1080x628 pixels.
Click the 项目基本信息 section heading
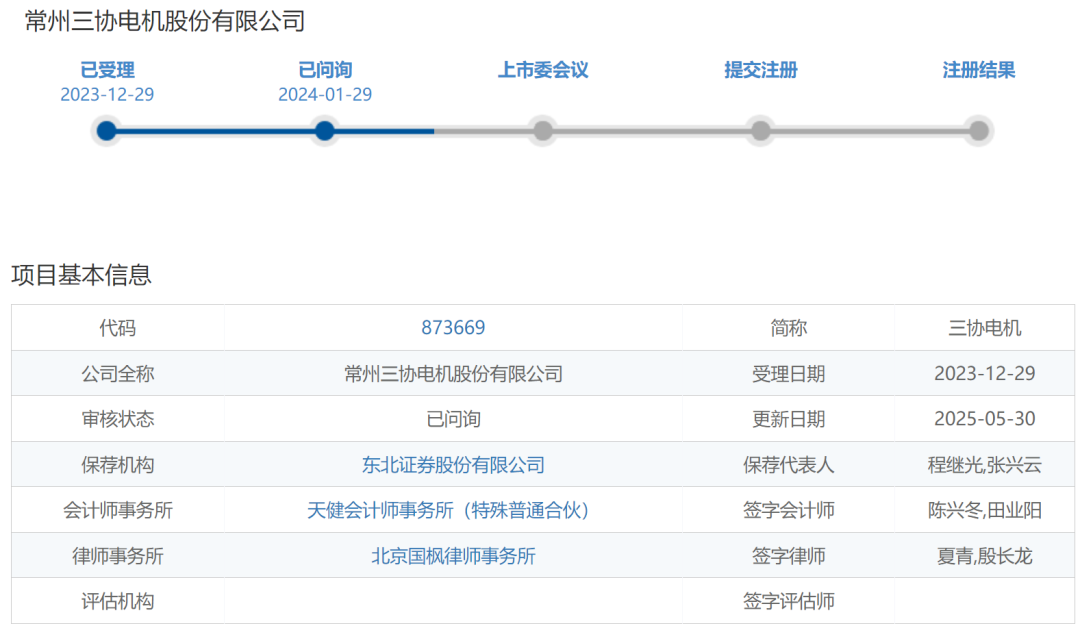pos(81,275)
